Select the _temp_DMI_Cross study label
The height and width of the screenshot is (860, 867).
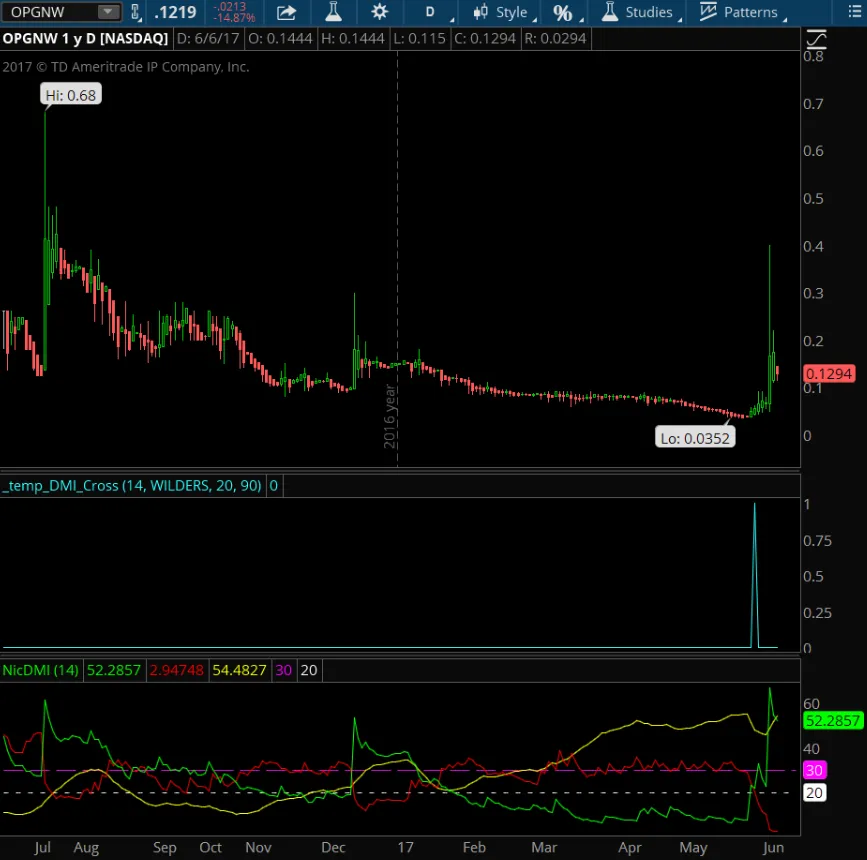click(x=133, y=486)
